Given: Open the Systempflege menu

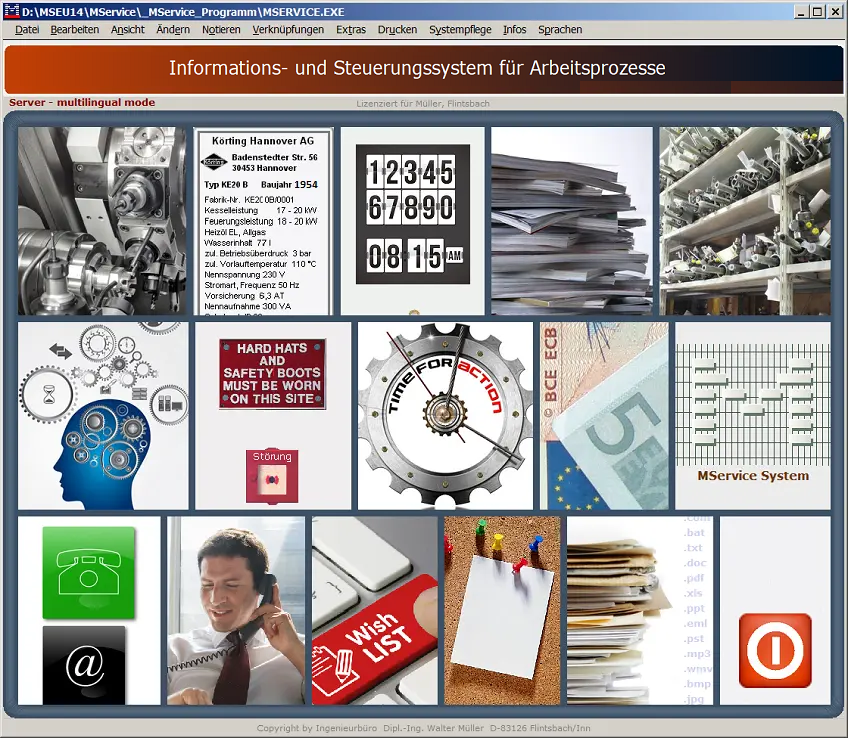Looking at the screenshot, I should coord(460,30).
